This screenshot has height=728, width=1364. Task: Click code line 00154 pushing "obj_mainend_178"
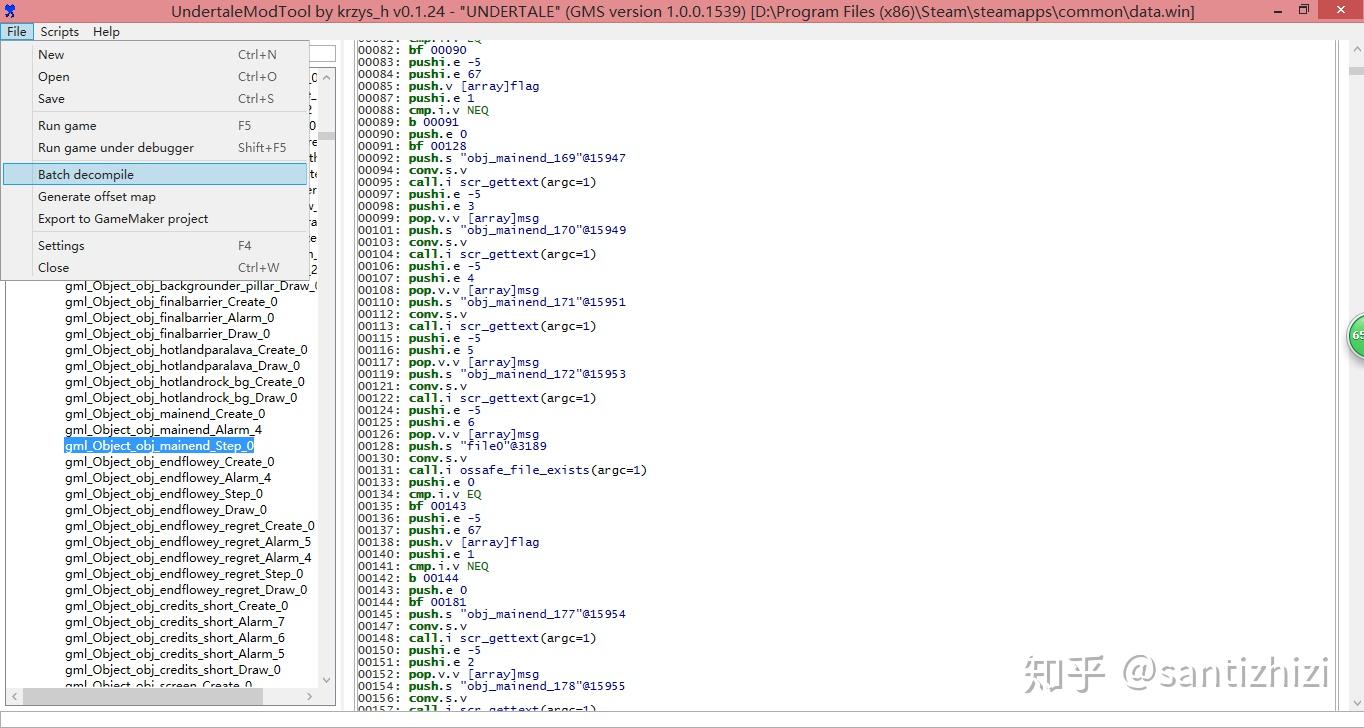[492, 686]
